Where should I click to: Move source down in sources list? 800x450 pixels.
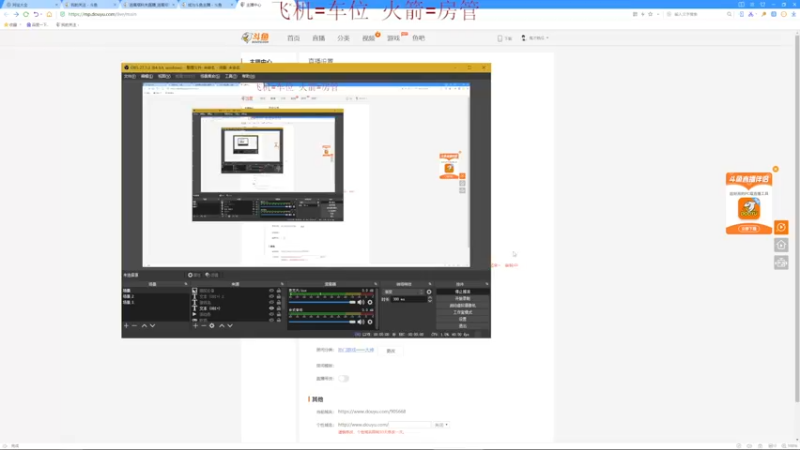click(x=230, y=326)
